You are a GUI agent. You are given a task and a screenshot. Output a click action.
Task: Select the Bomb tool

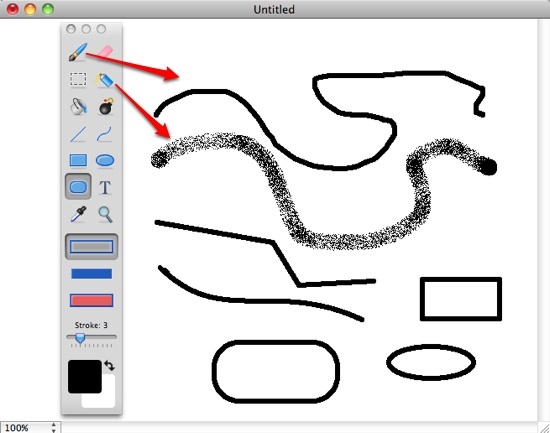coord(106,106)
